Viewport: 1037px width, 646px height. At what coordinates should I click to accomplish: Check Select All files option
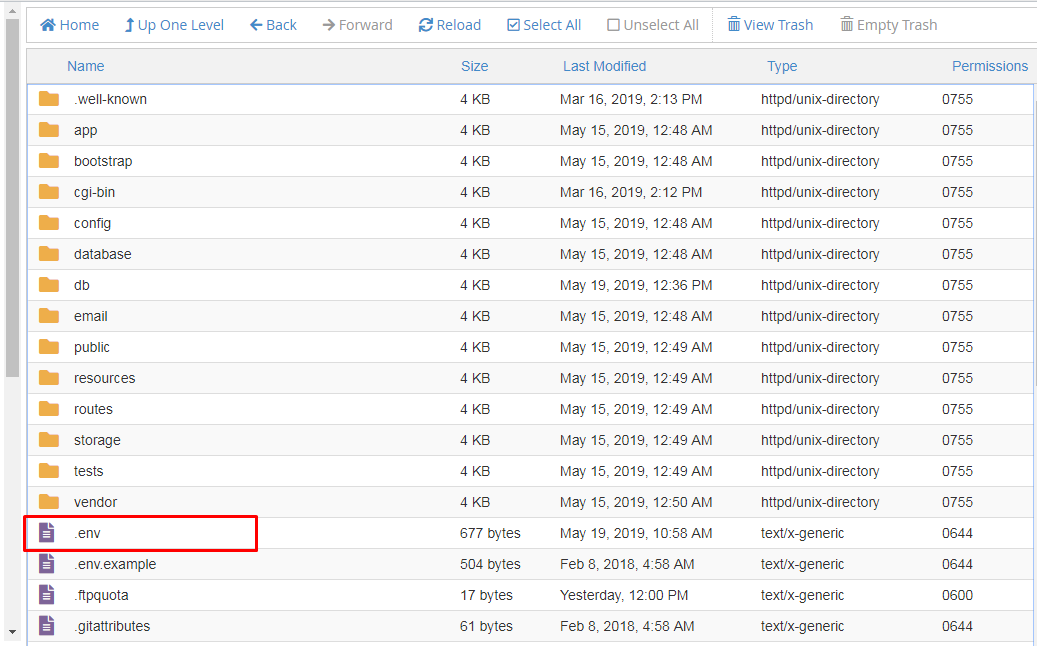click(x=544, y=25)
